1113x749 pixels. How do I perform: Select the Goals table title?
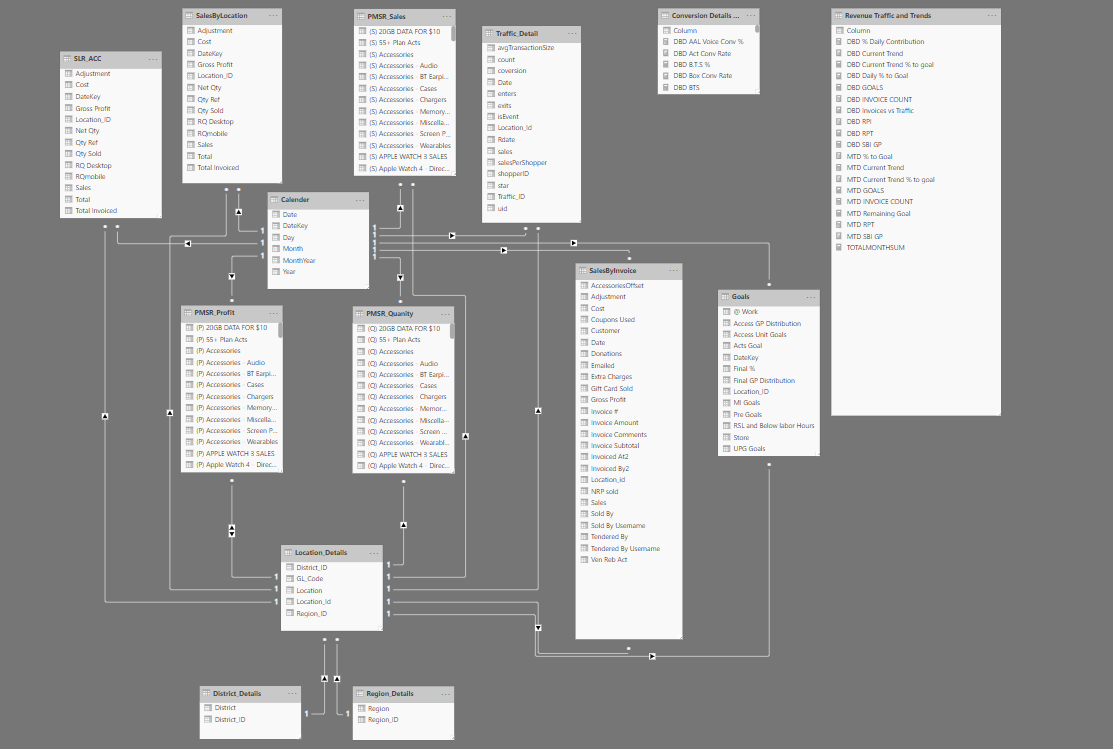tap(740, 297)
